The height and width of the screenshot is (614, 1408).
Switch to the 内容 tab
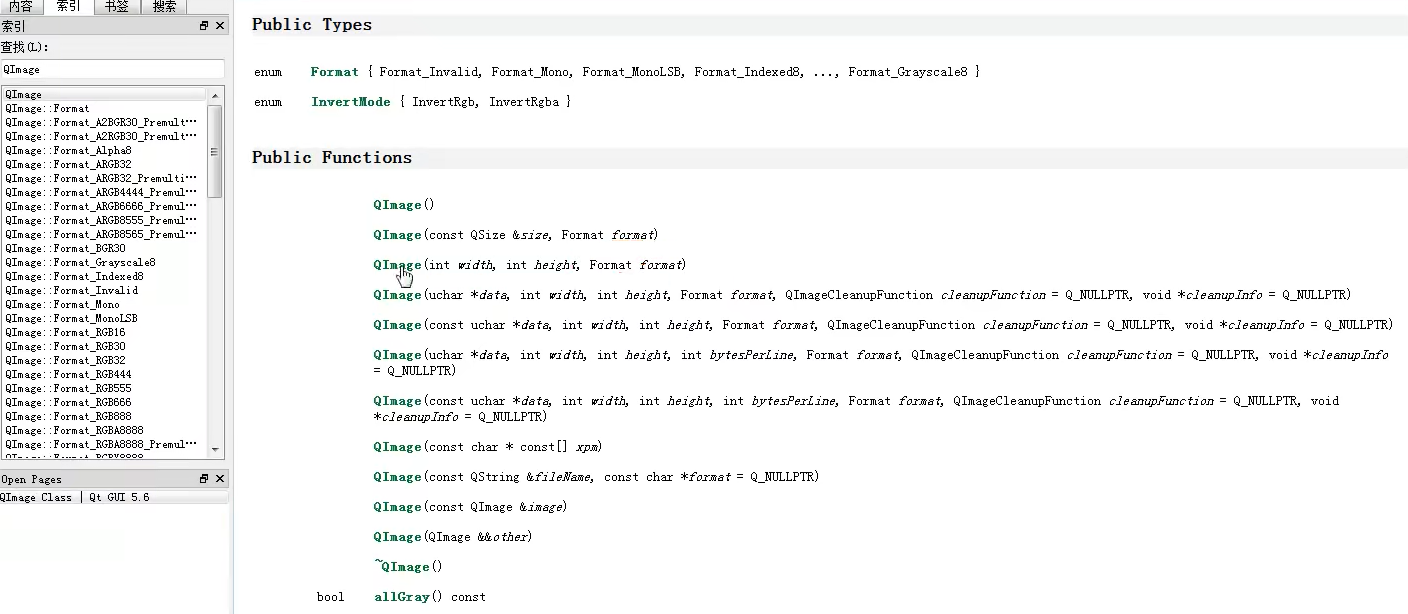(x=21, y=6)
